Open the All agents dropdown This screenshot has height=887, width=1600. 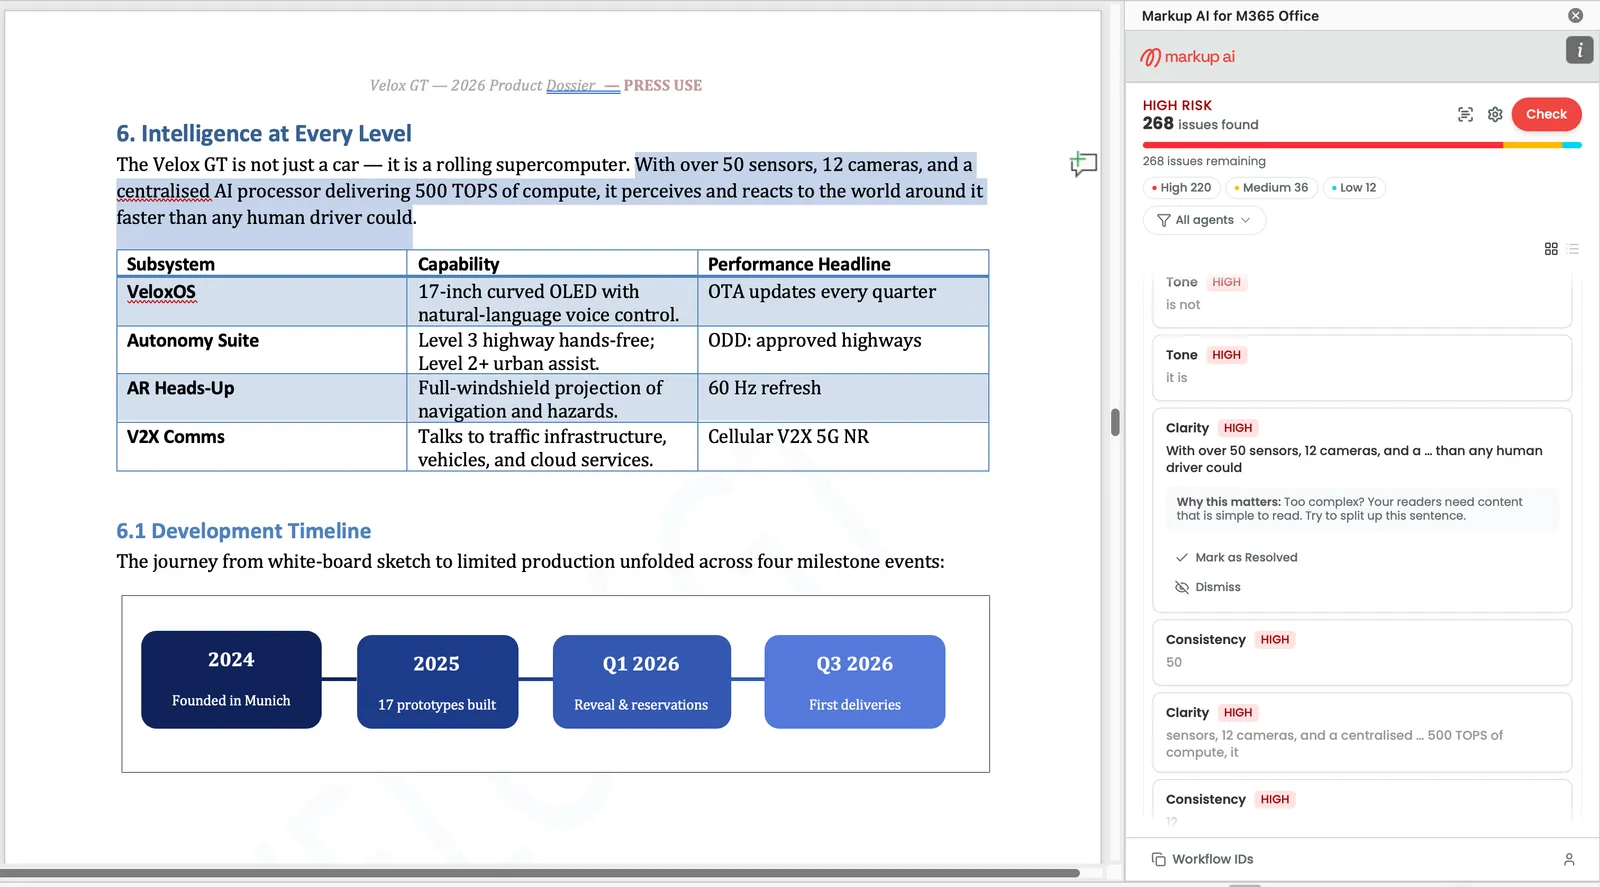coord(1204,220)
